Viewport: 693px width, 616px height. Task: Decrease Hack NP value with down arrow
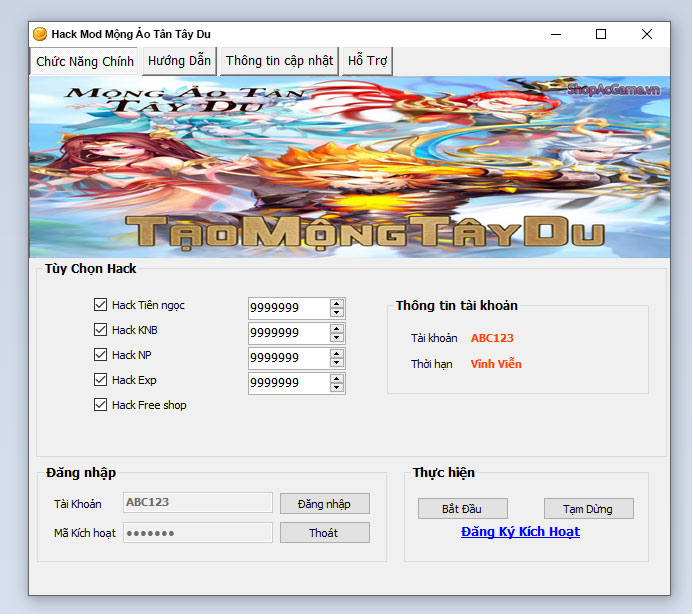pos(337,363)
